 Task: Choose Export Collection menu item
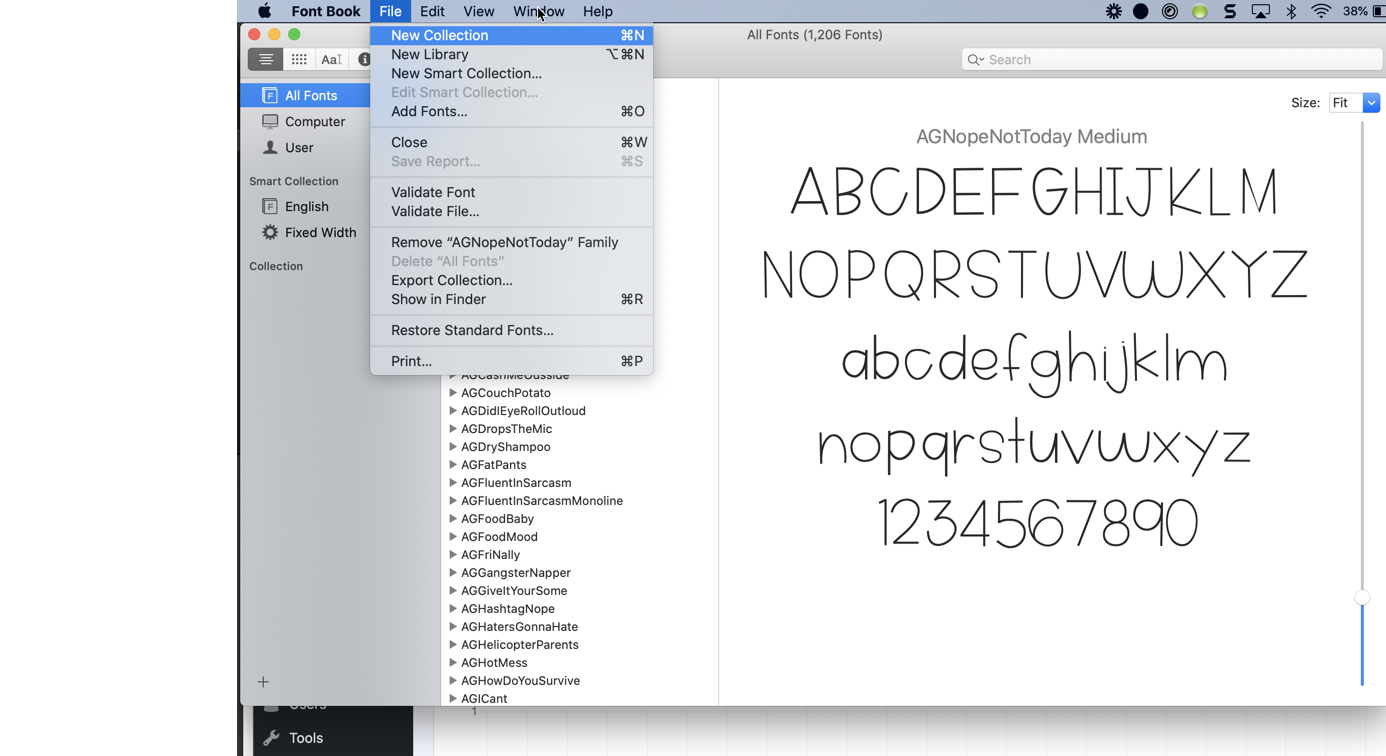pos(511,280)
